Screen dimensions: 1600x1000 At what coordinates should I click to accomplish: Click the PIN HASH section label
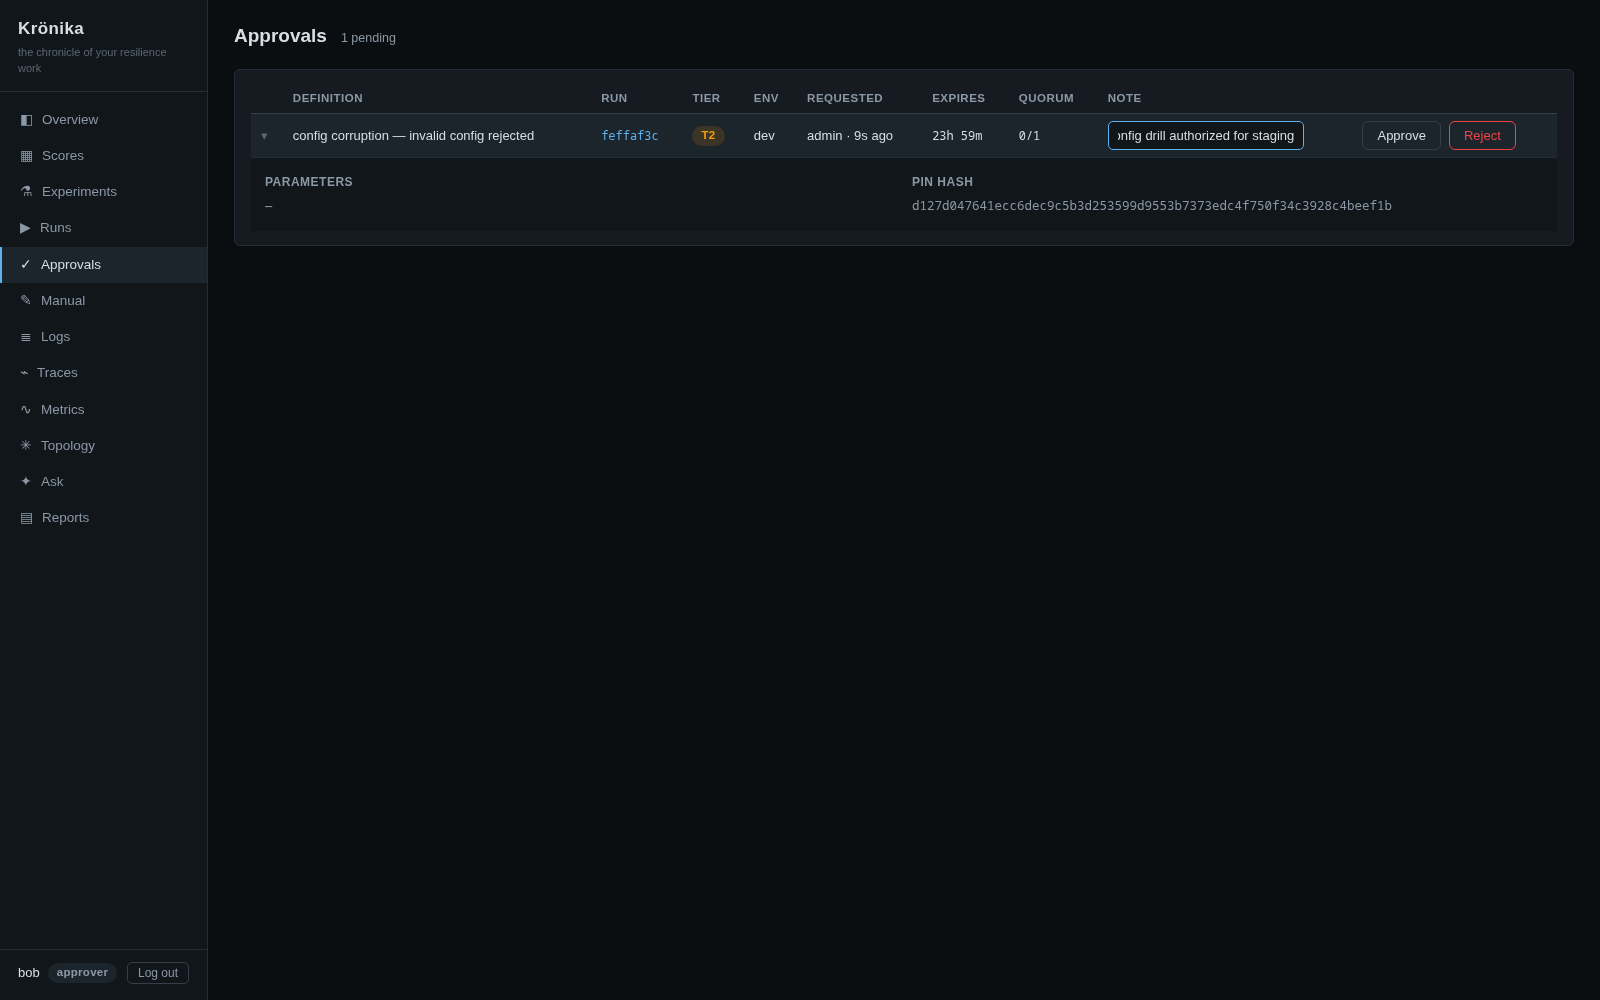pyautogui.click(x=942, y=182)
